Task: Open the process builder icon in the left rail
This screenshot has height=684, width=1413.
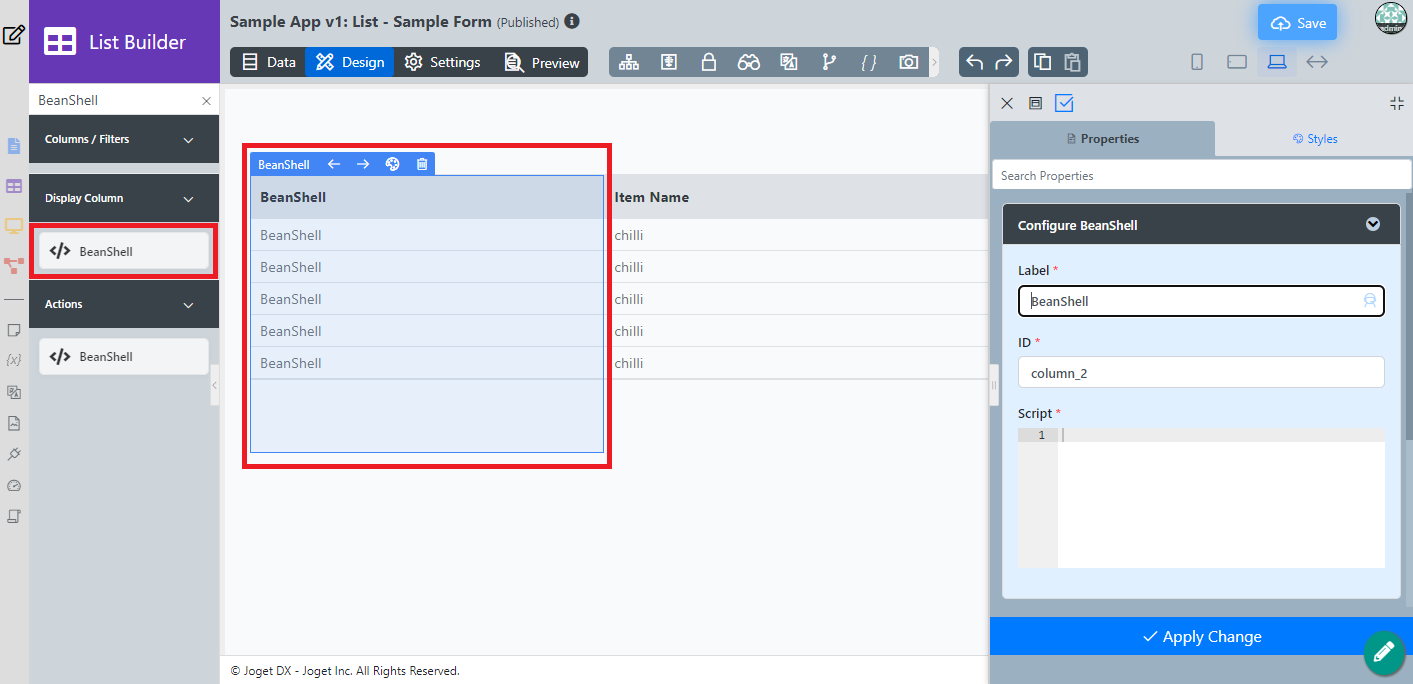Action: pos(14,265)
